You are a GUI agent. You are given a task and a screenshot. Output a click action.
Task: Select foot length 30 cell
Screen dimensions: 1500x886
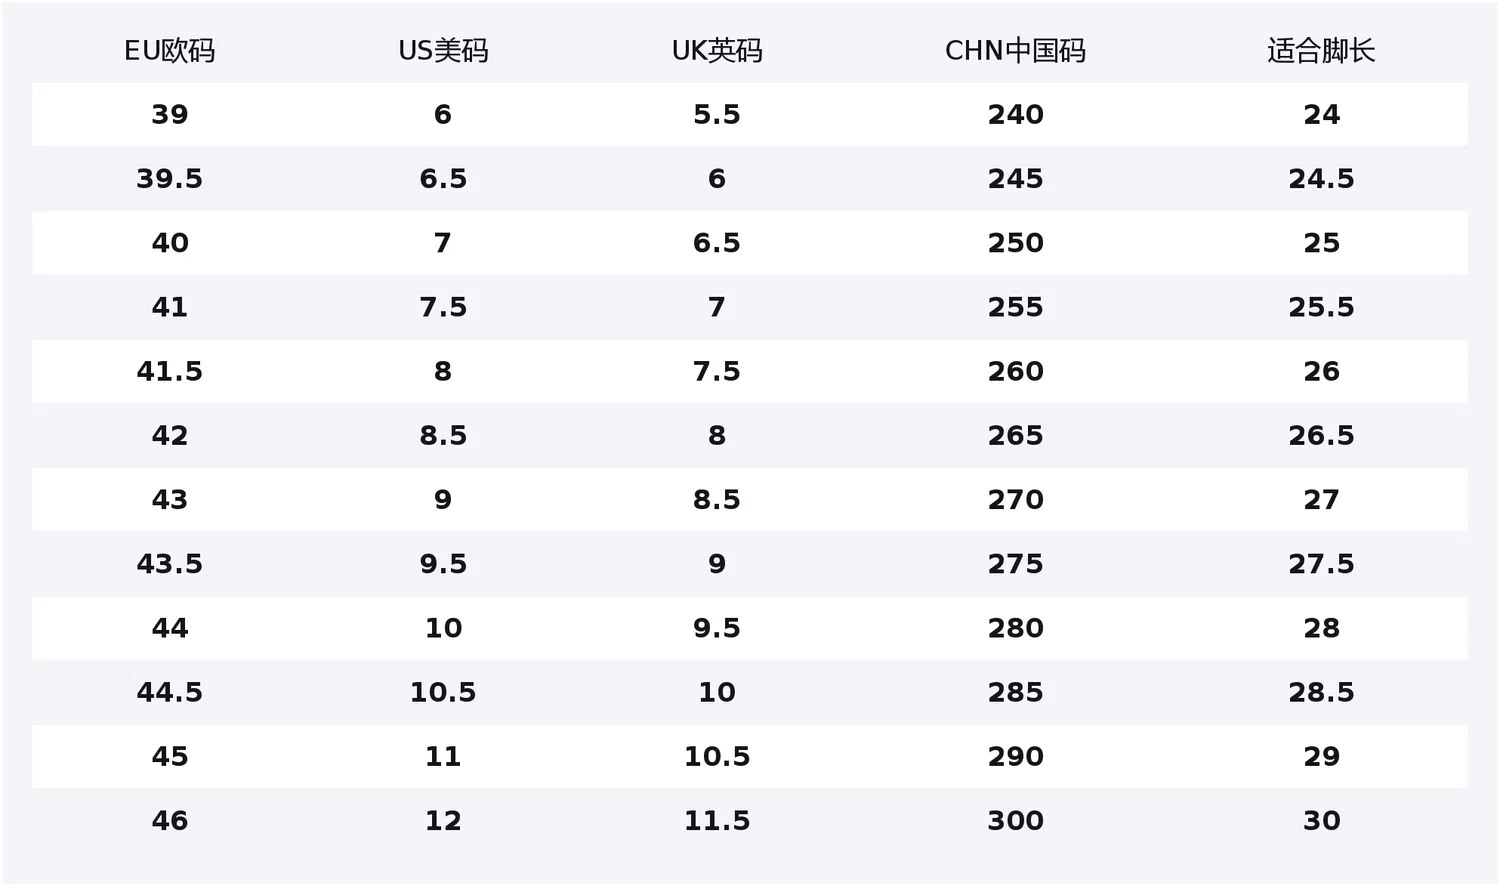point(1321,820)
